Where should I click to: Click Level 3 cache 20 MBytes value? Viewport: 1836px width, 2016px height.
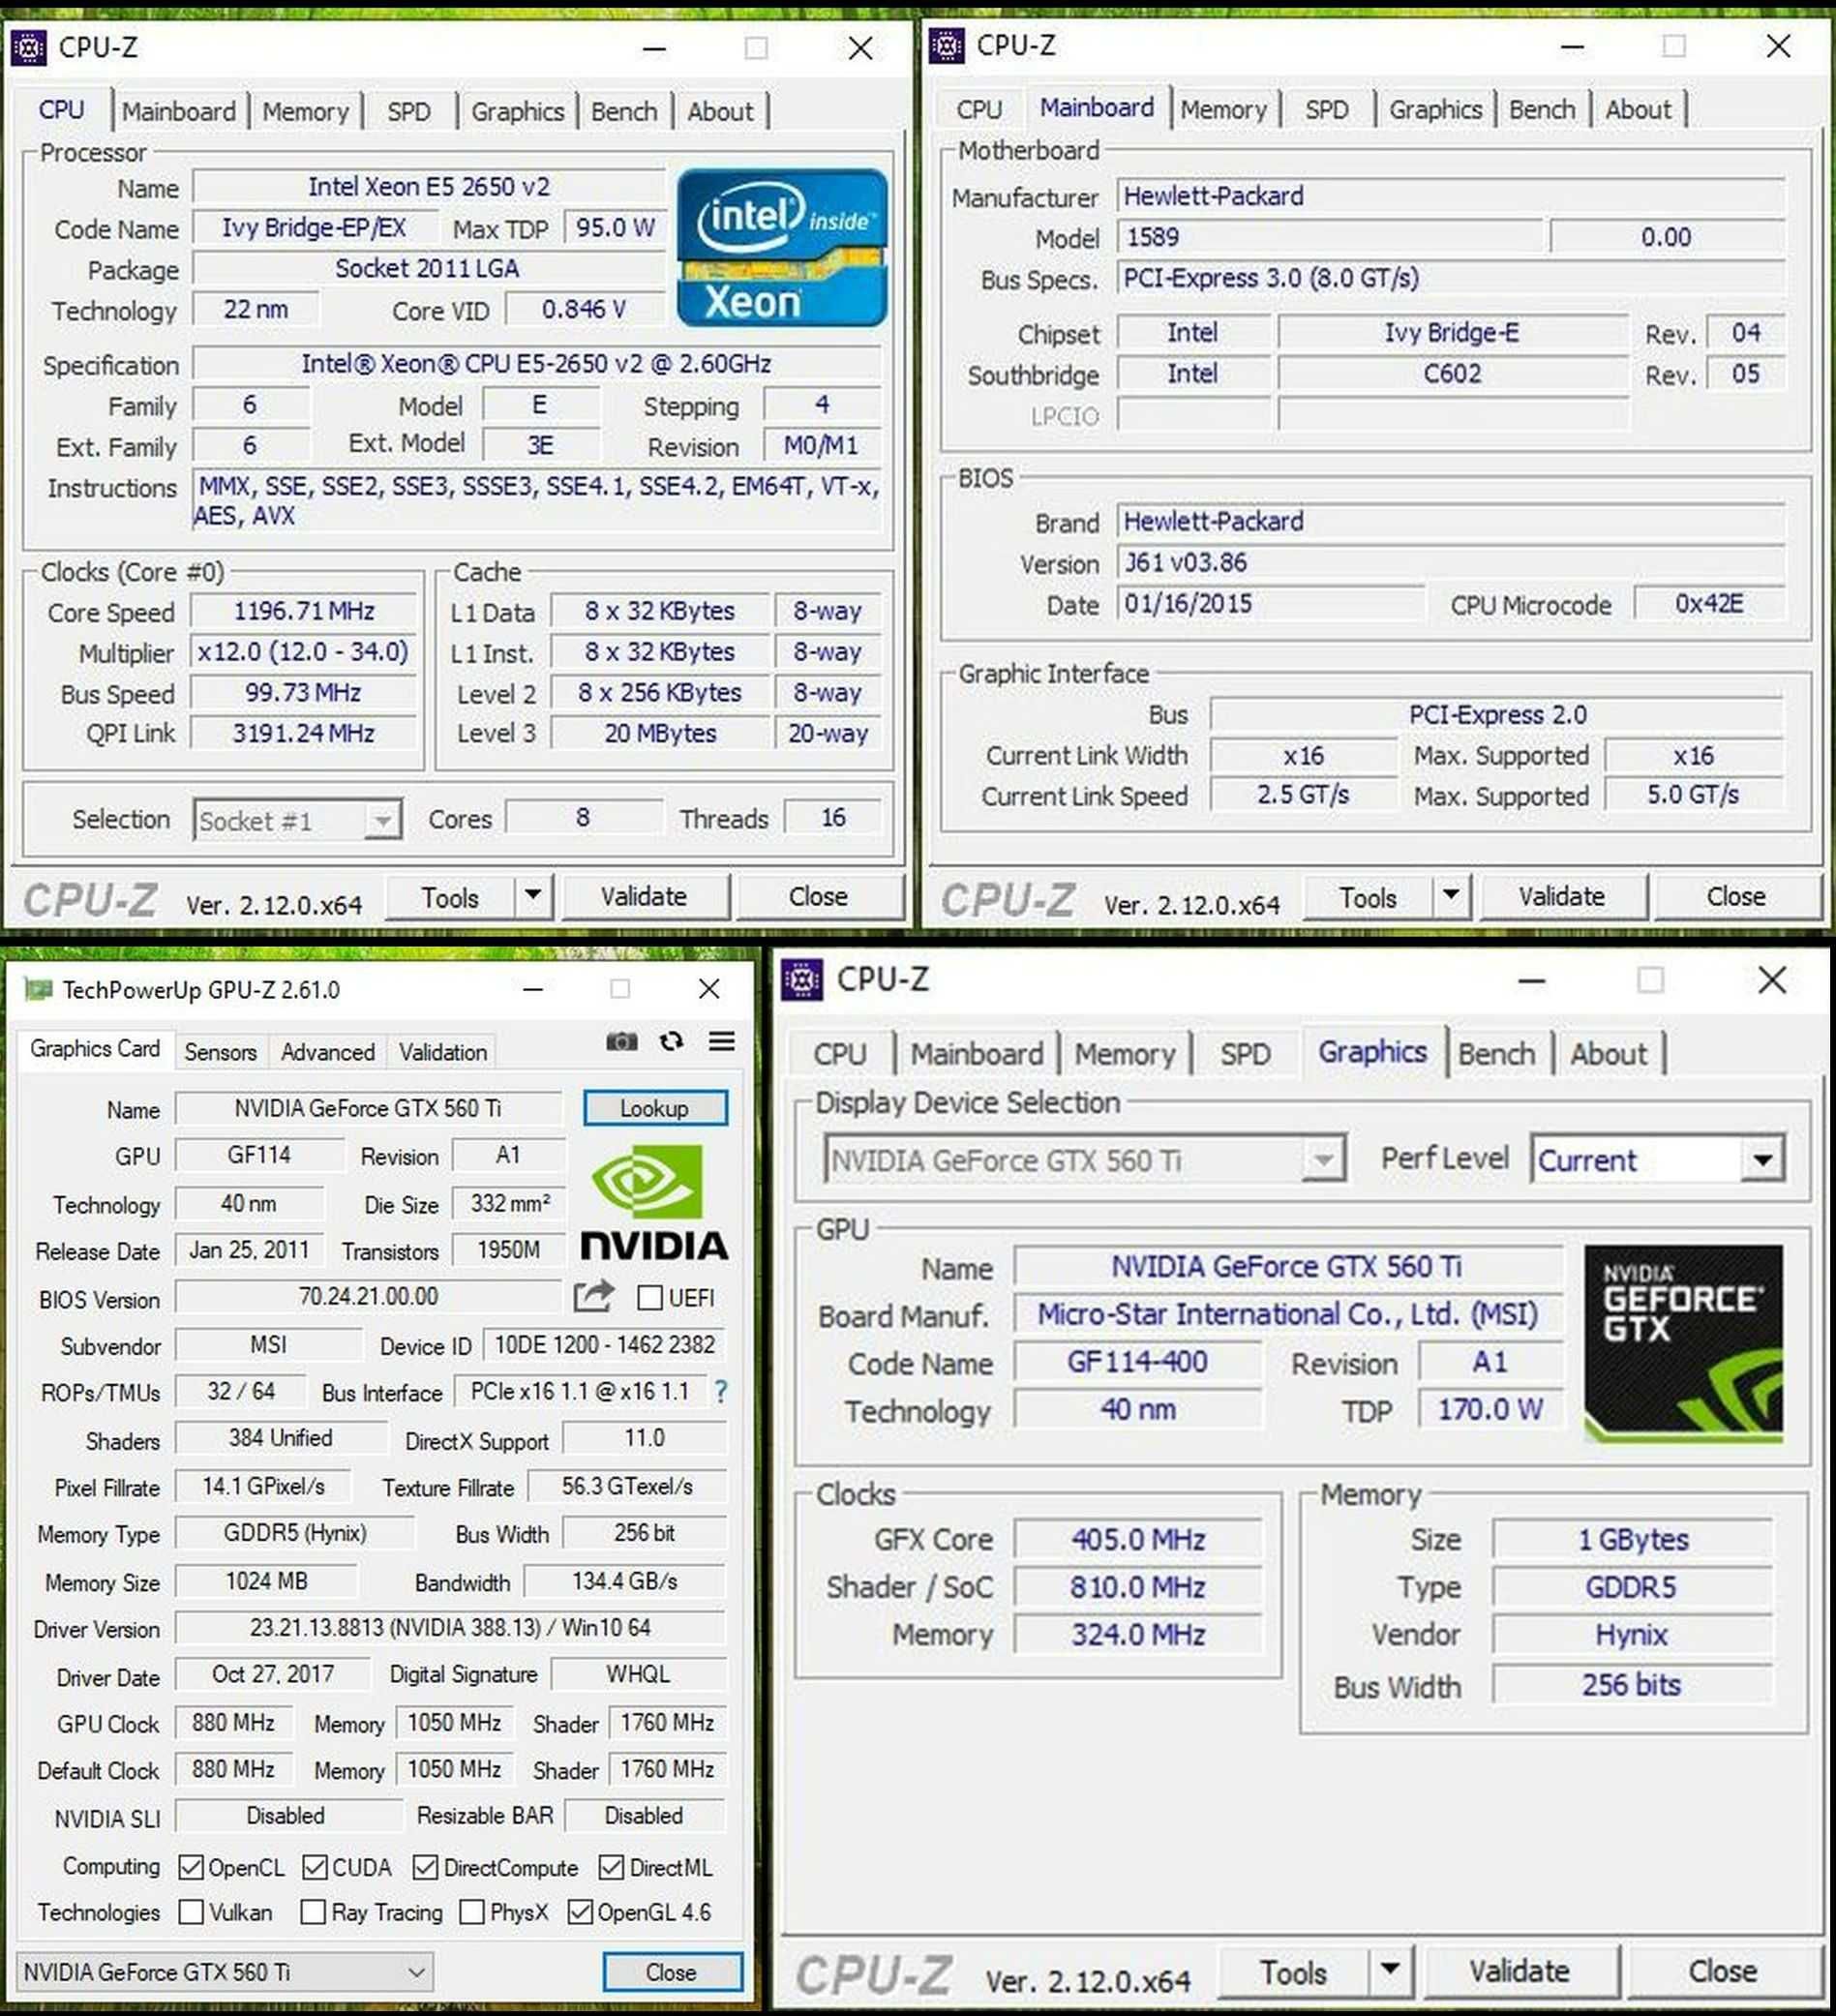pyautogui.click(x=660, y=733)
